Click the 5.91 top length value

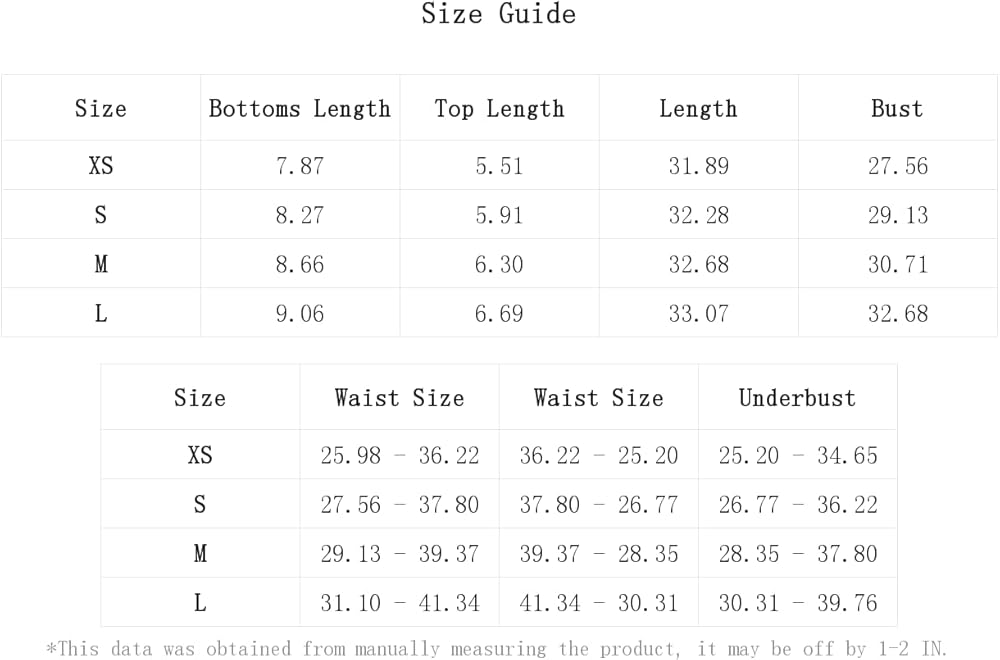click(499, 215)
